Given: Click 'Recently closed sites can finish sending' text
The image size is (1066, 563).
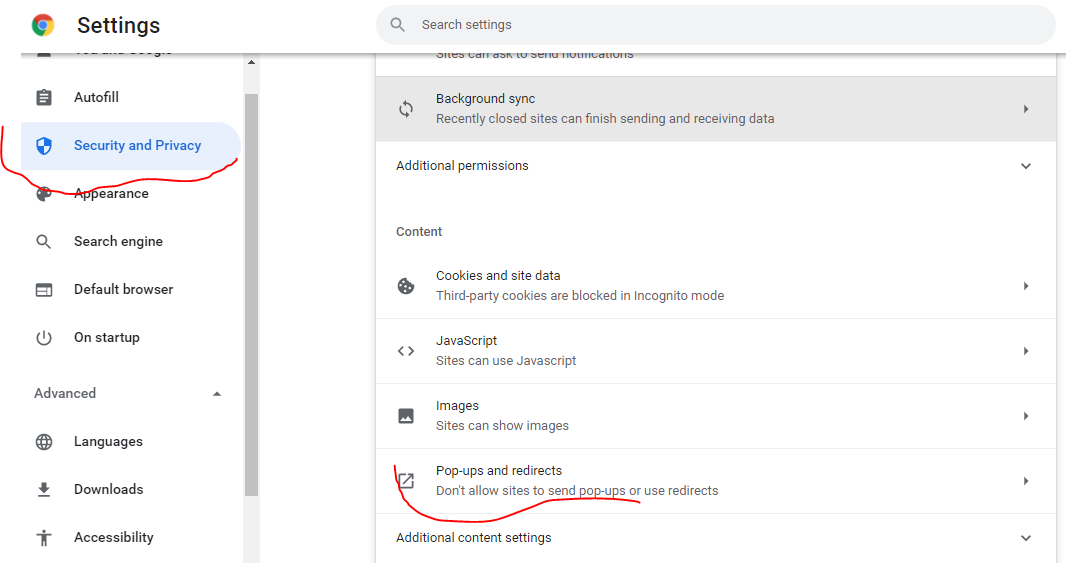Looking at the screenshot, I should (551, 119).
